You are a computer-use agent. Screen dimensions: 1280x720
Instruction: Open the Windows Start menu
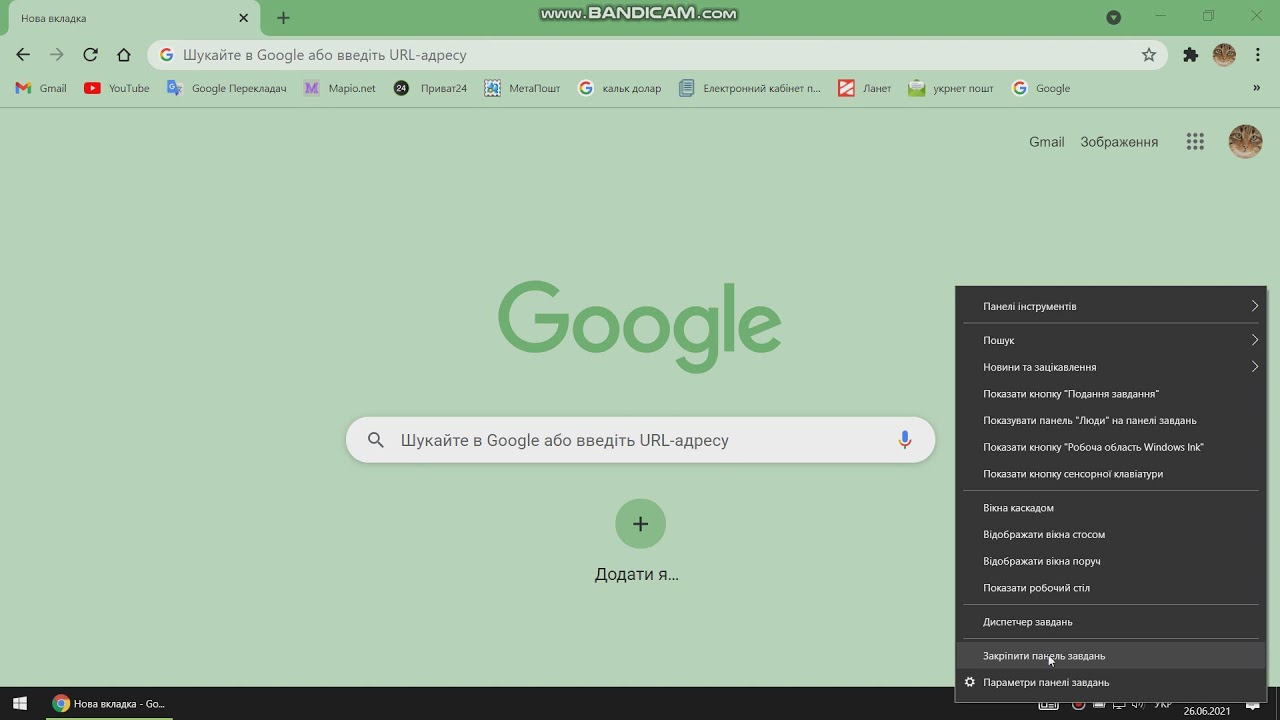(x=20, y=704)
